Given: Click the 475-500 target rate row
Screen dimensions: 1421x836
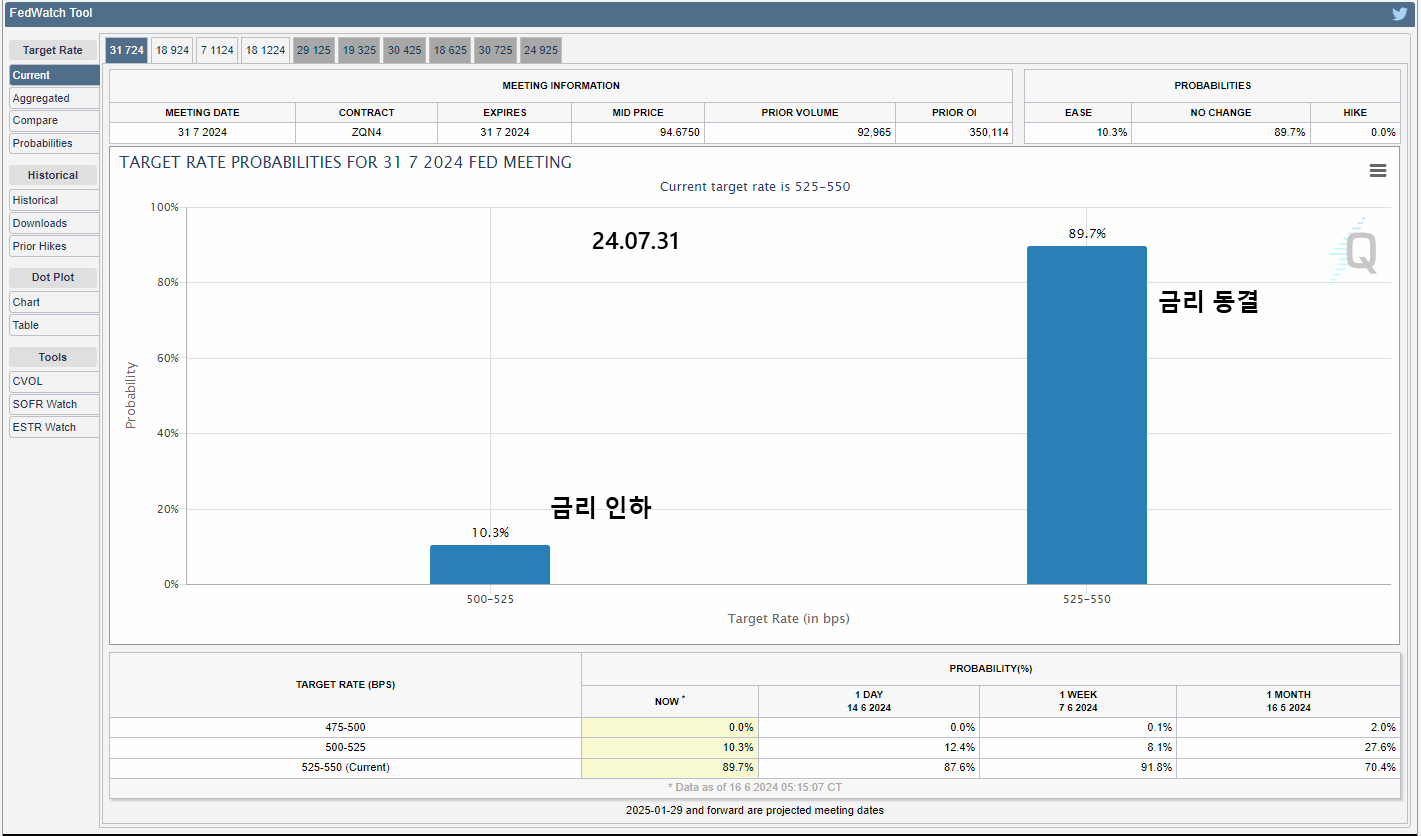Looking at the screenshot, I should coord(755,727).
